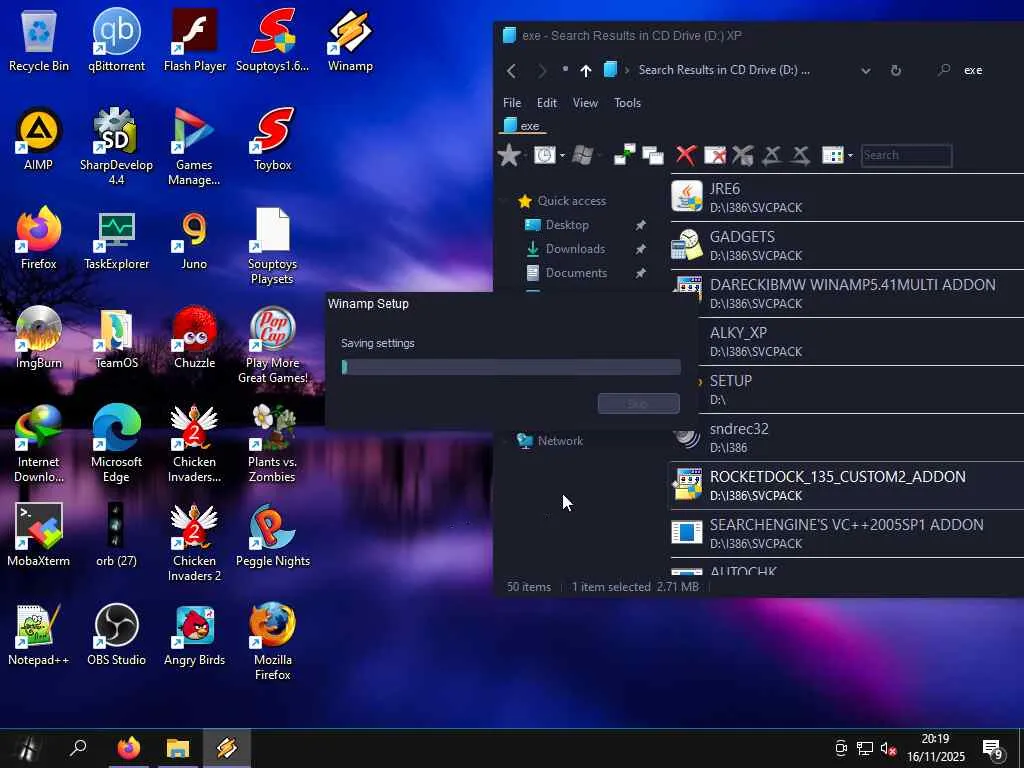
Task: Select the sndrec32 search result
Action: pyautogui.click(x=847, y=438)
